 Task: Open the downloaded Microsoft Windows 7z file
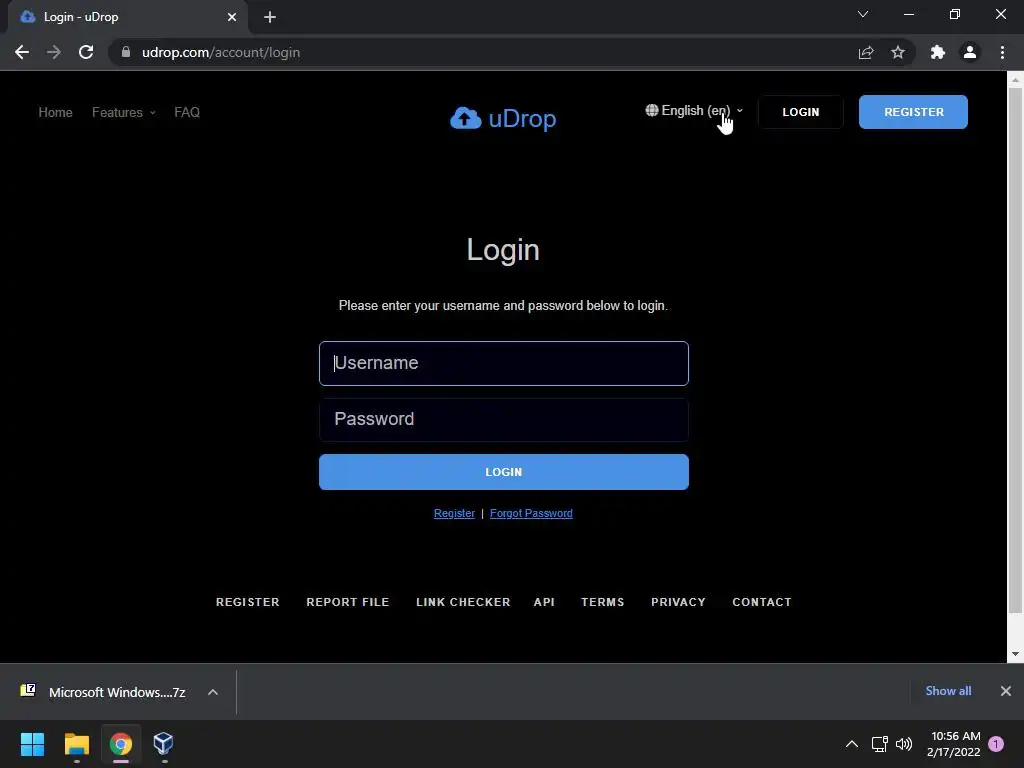pyautogui.click(x=117, y=692)
